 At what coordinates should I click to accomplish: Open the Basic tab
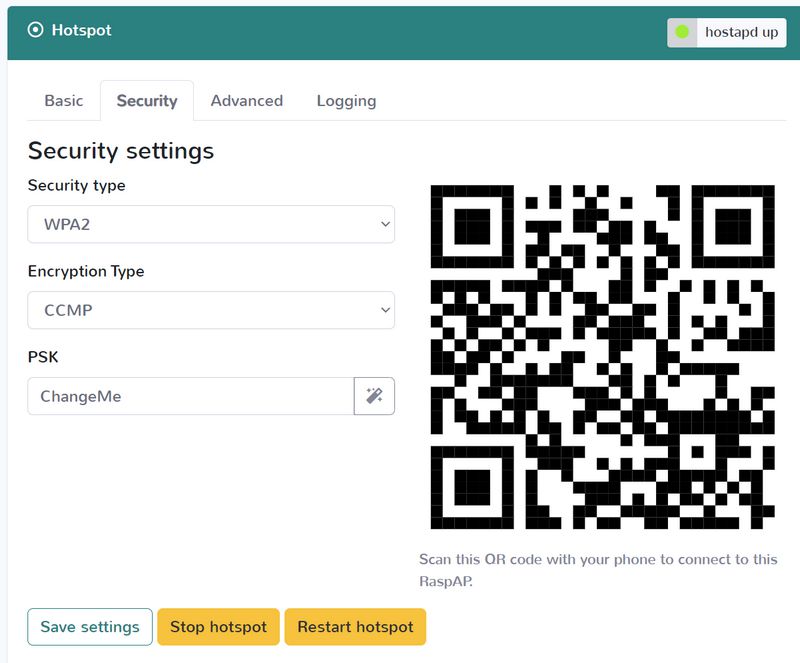point(64,101)
